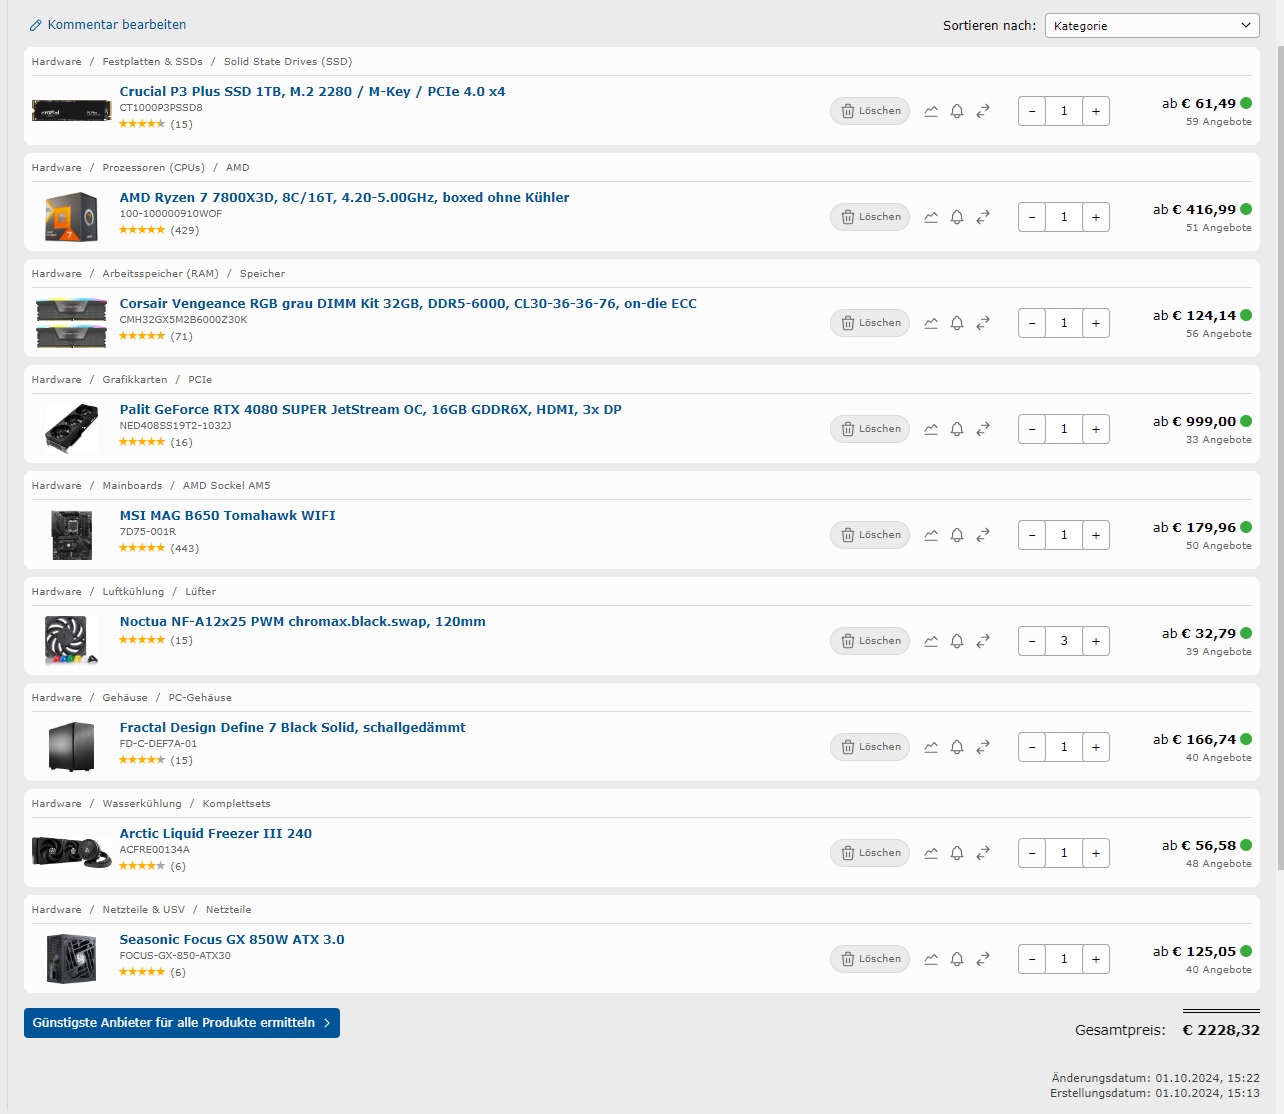The image size is (1284, 1114).
Task: Set price alert bell for Palit RTX 4080 SUPER
Action: point(957,429)
